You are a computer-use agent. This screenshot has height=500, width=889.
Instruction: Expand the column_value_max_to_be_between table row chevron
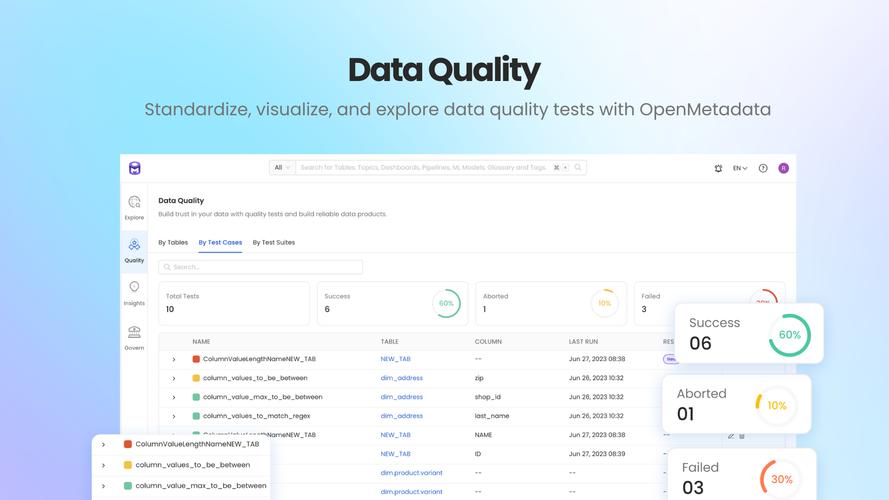tap(174, 397)
